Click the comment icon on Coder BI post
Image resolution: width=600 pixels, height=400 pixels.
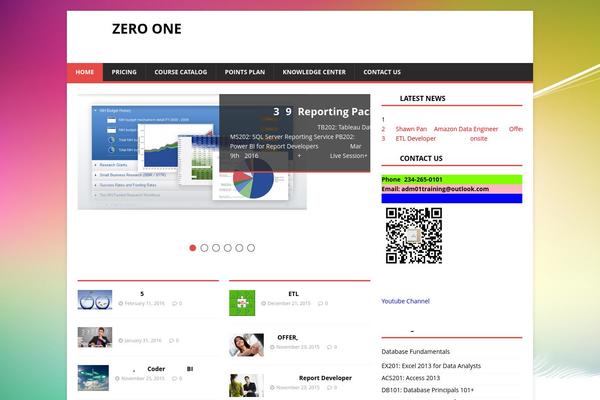tap(174, 379)
